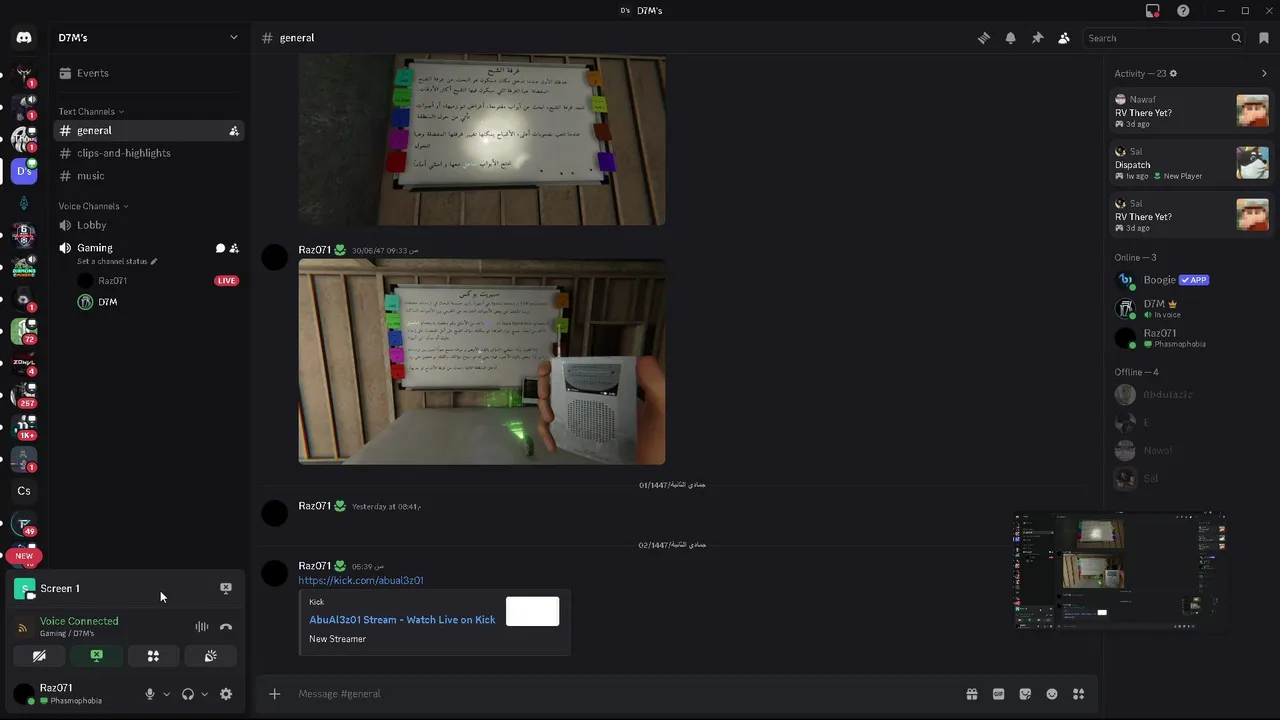Screen dimensions: 1280x720
Task: Collapse the Text Channels category
Action: pyautogui.click(x=91, y=111)
